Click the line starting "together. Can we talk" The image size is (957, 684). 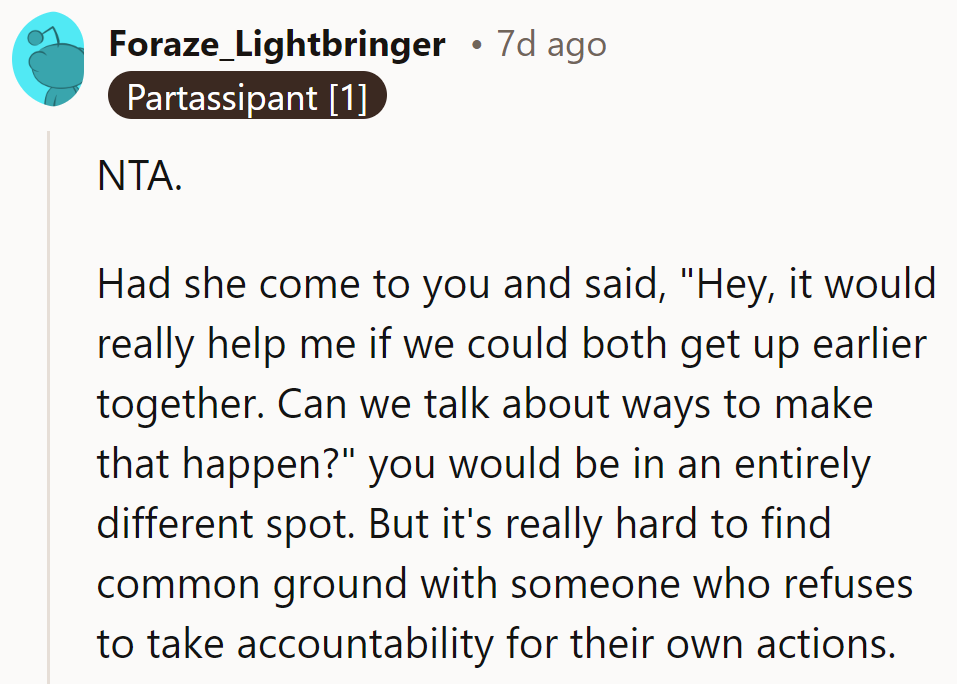coord(485,405)
